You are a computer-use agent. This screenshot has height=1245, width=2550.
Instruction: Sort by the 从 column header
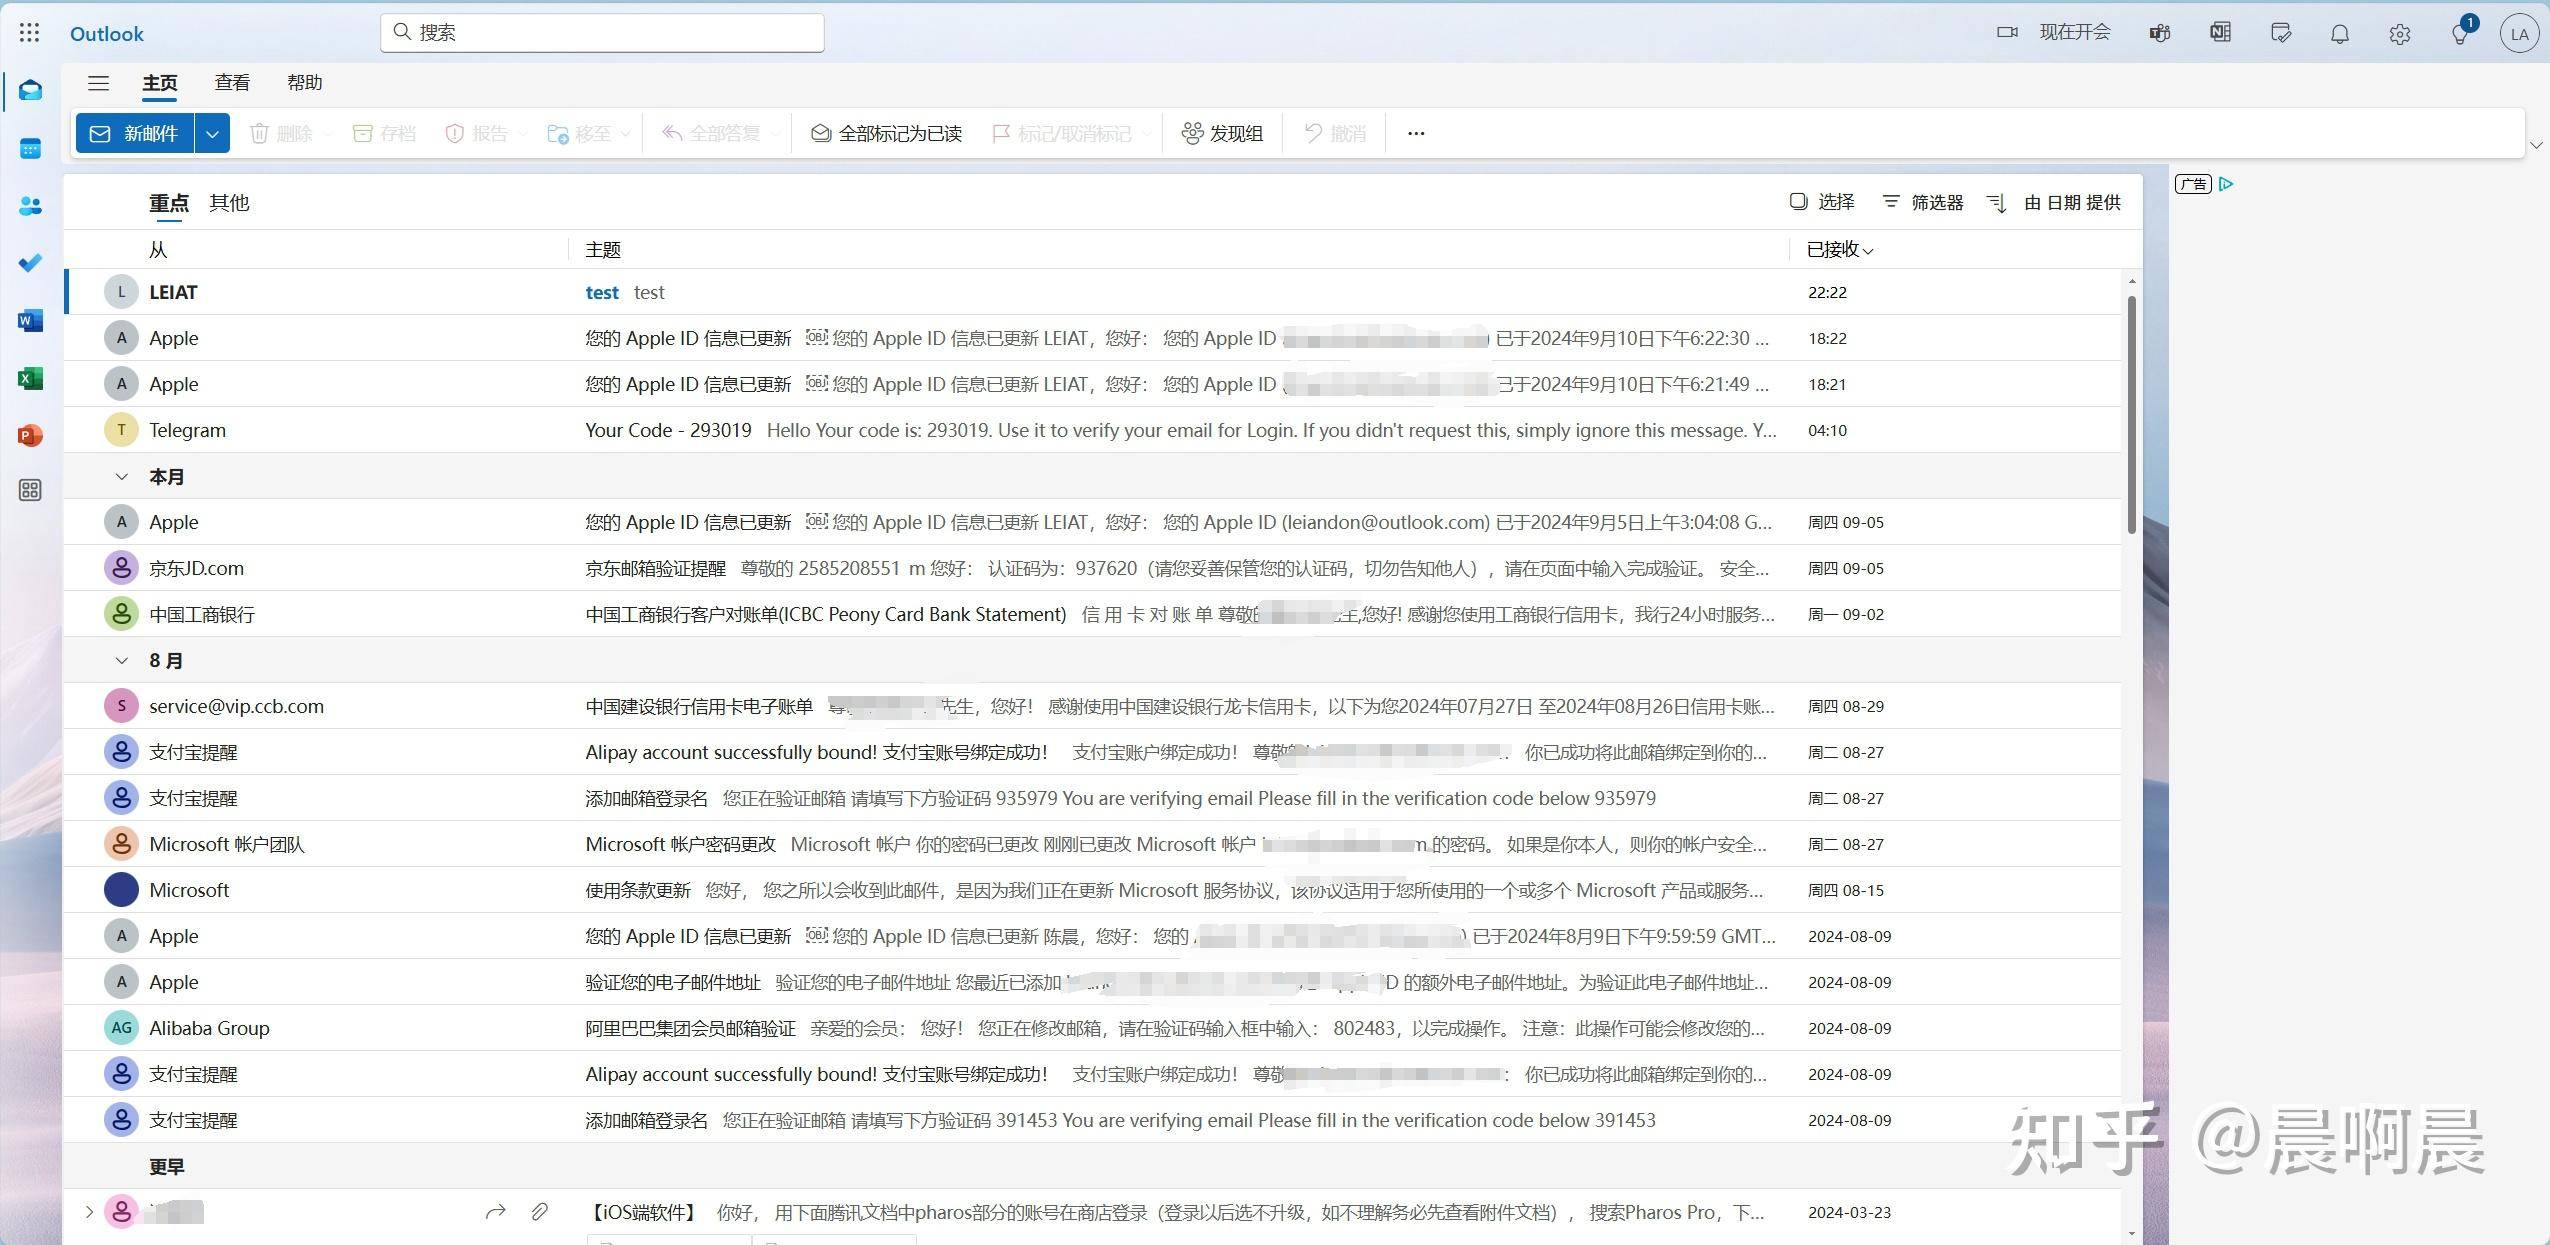pos(158,249)
